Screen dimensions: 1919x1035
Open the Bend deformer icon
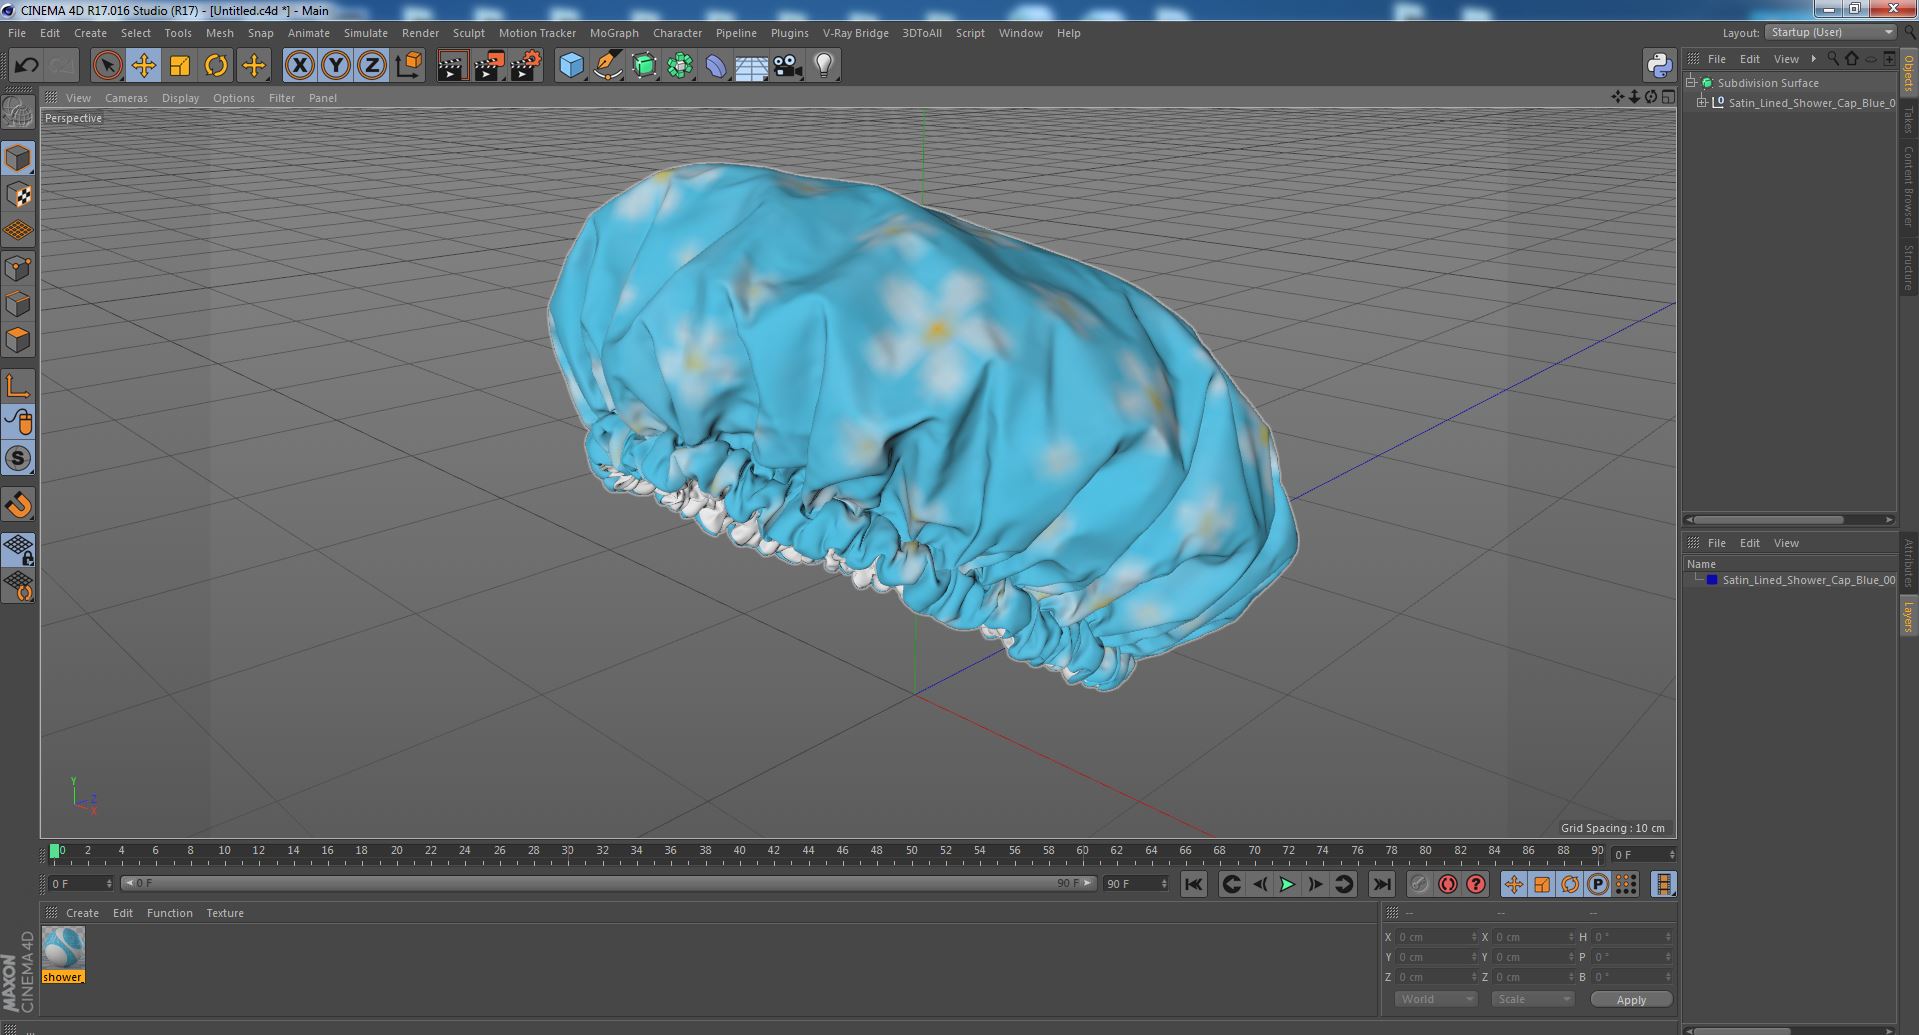716,66
